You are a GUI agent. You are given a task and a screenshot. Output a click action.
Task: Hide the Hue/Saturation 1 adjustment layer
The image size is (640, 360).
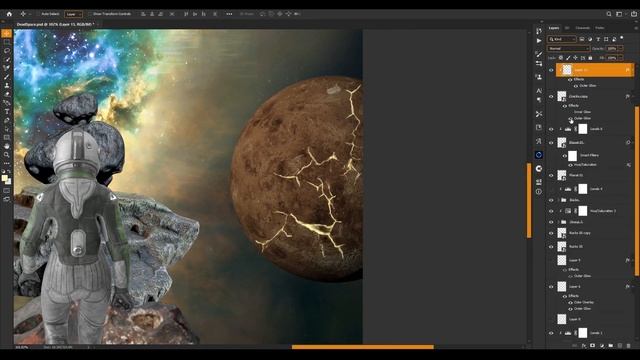click(x=551, y=211)
